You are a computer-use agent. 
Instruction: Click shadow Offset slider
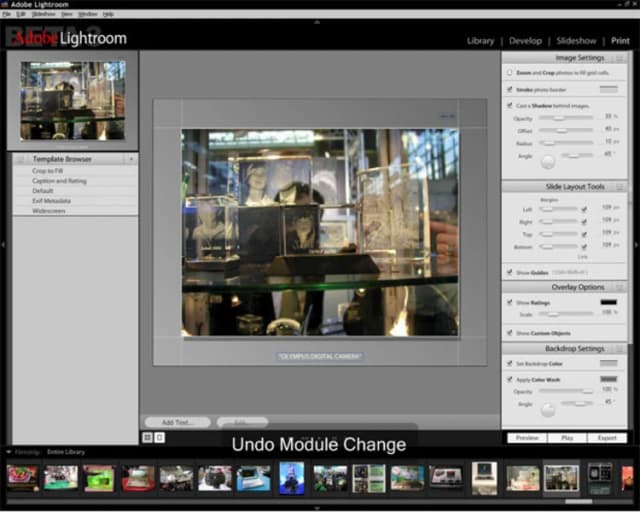(566, 130)
